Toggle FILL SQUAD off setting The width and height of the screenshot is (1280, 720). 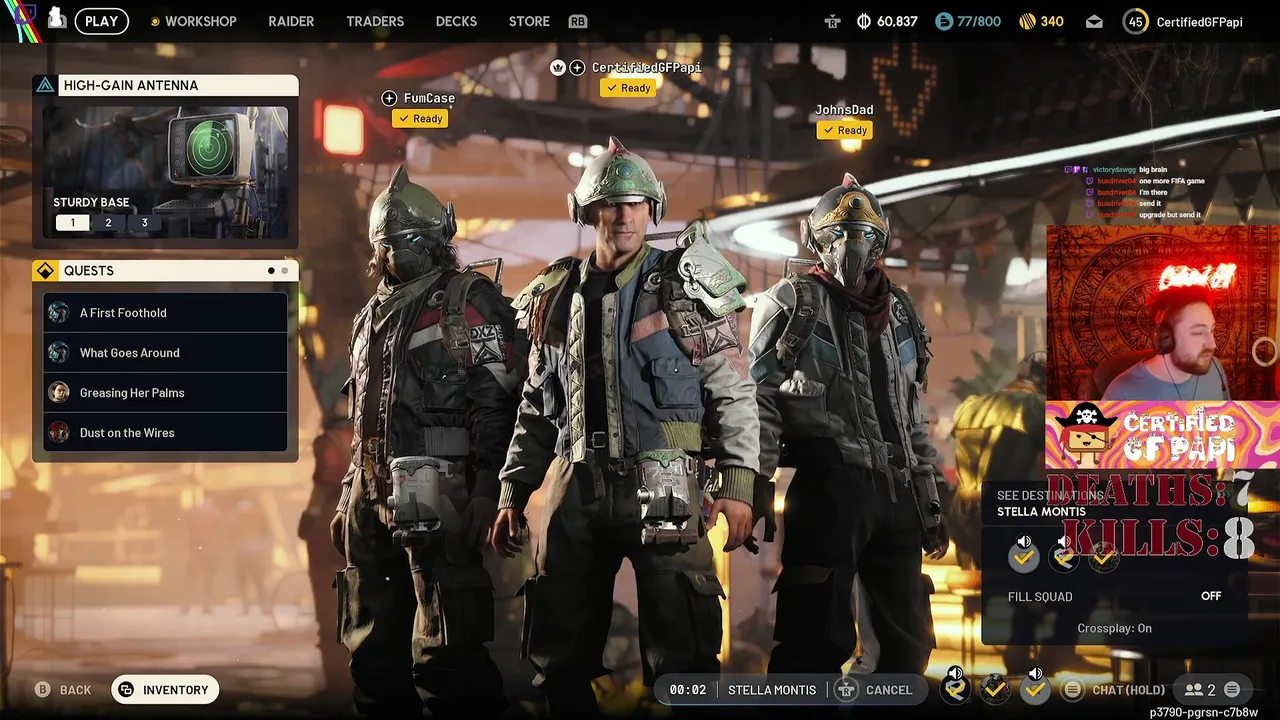pos(1114,596)
